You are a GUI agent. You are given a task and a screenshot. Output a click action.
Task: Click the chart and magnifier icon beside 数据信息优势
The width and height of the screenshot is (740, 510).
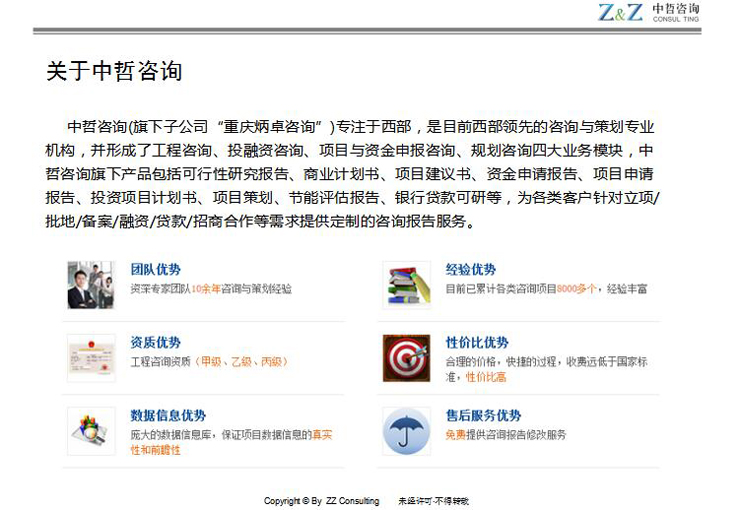tap(91, 431)
